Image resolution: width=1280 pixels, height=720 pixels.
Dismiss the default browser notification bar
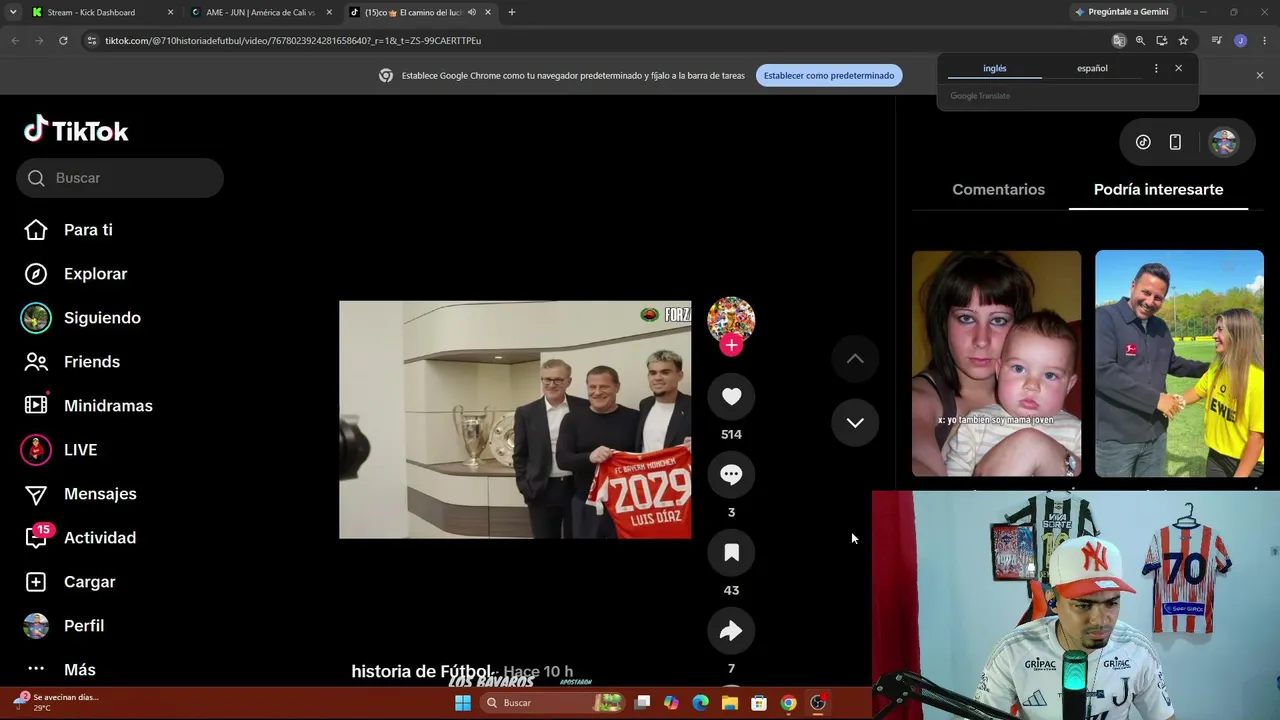point(1259,75)
